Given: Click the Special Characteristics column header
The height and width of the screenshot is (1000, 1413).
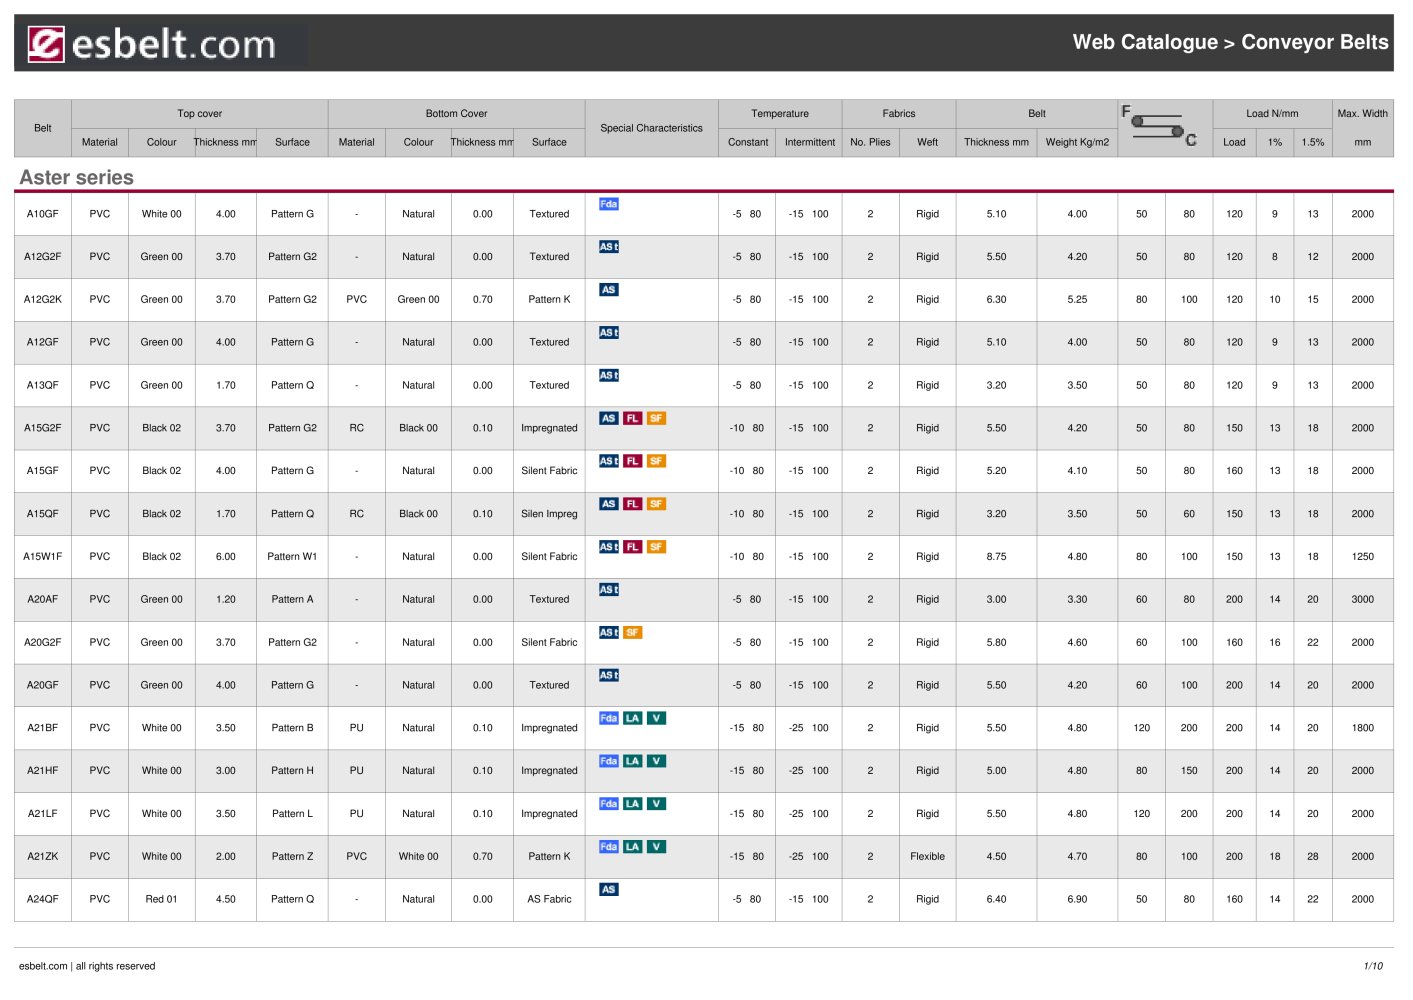Looking at the screenshot, I should tap(651, 128).
